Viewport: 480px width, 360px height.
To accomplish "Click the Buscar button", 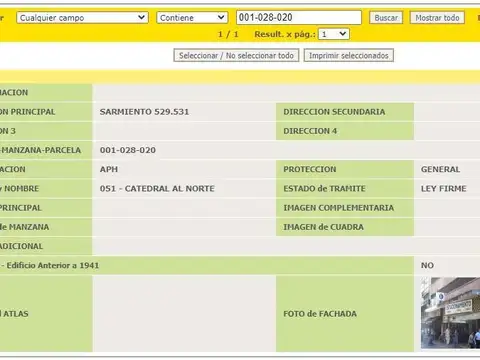I will pyautogui.click(x=386, y=18).
